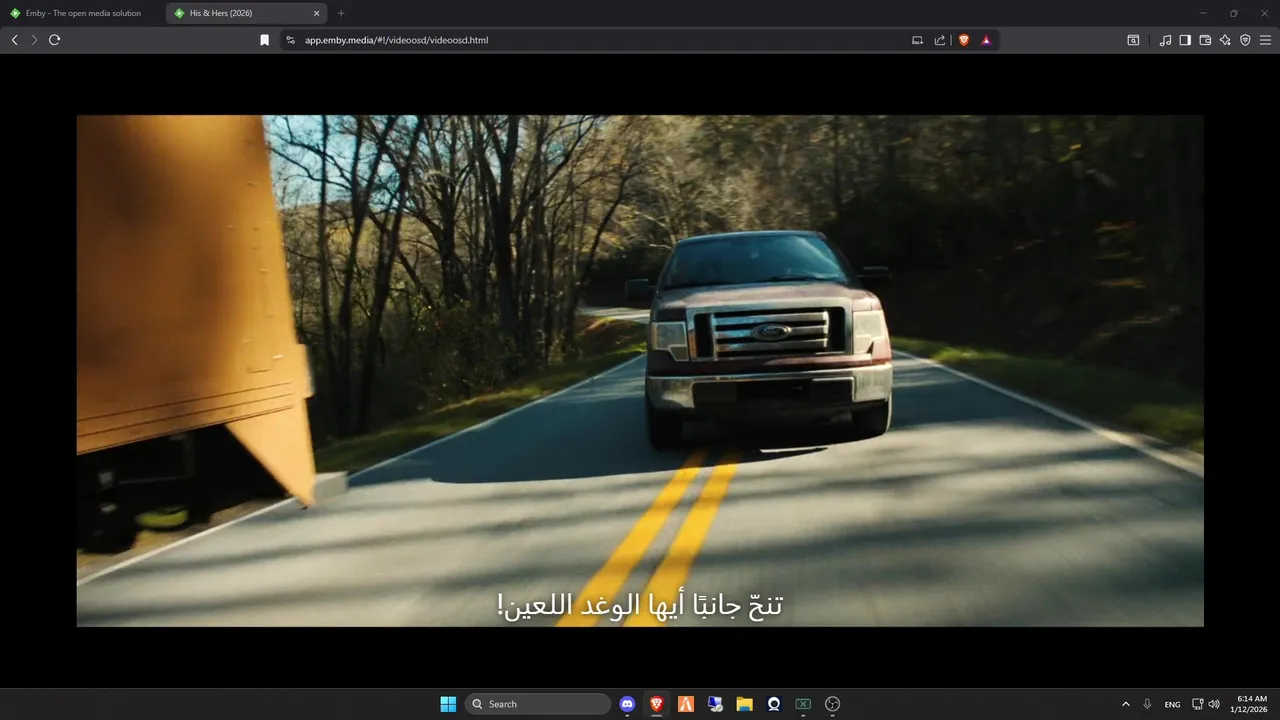The height and width of the screenshot is (720, 1280).
Task: Click the microphone tray icon
Action: point(1147,704)
